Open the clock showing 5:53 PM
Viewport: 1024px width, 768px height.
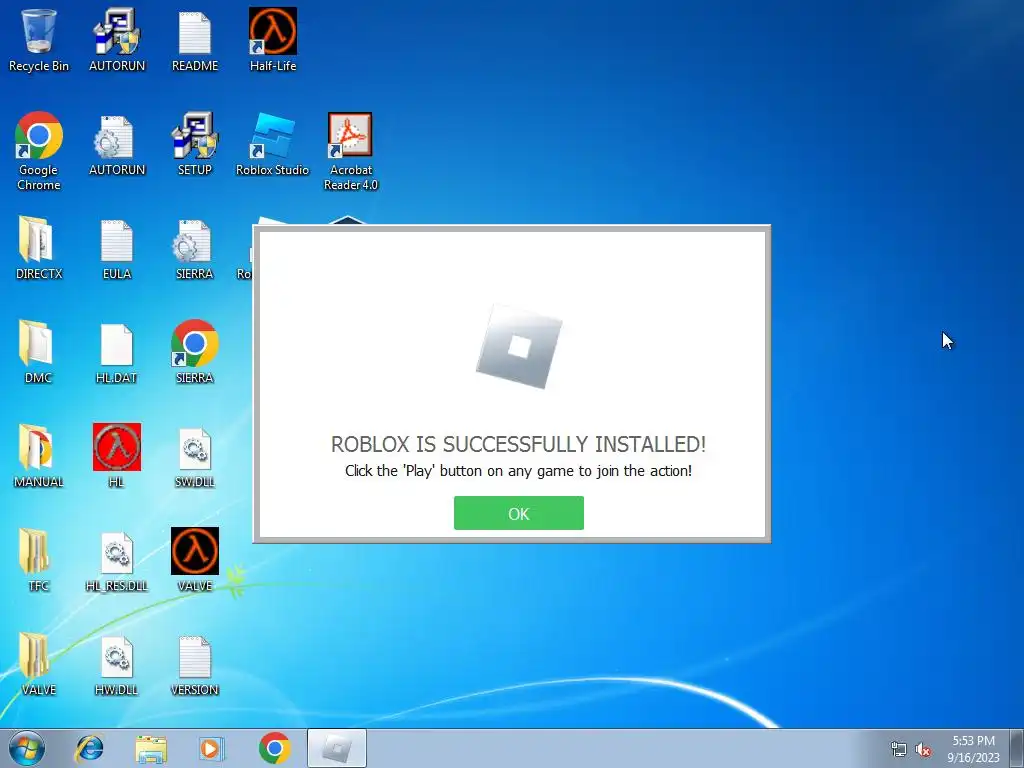(973, 749)
